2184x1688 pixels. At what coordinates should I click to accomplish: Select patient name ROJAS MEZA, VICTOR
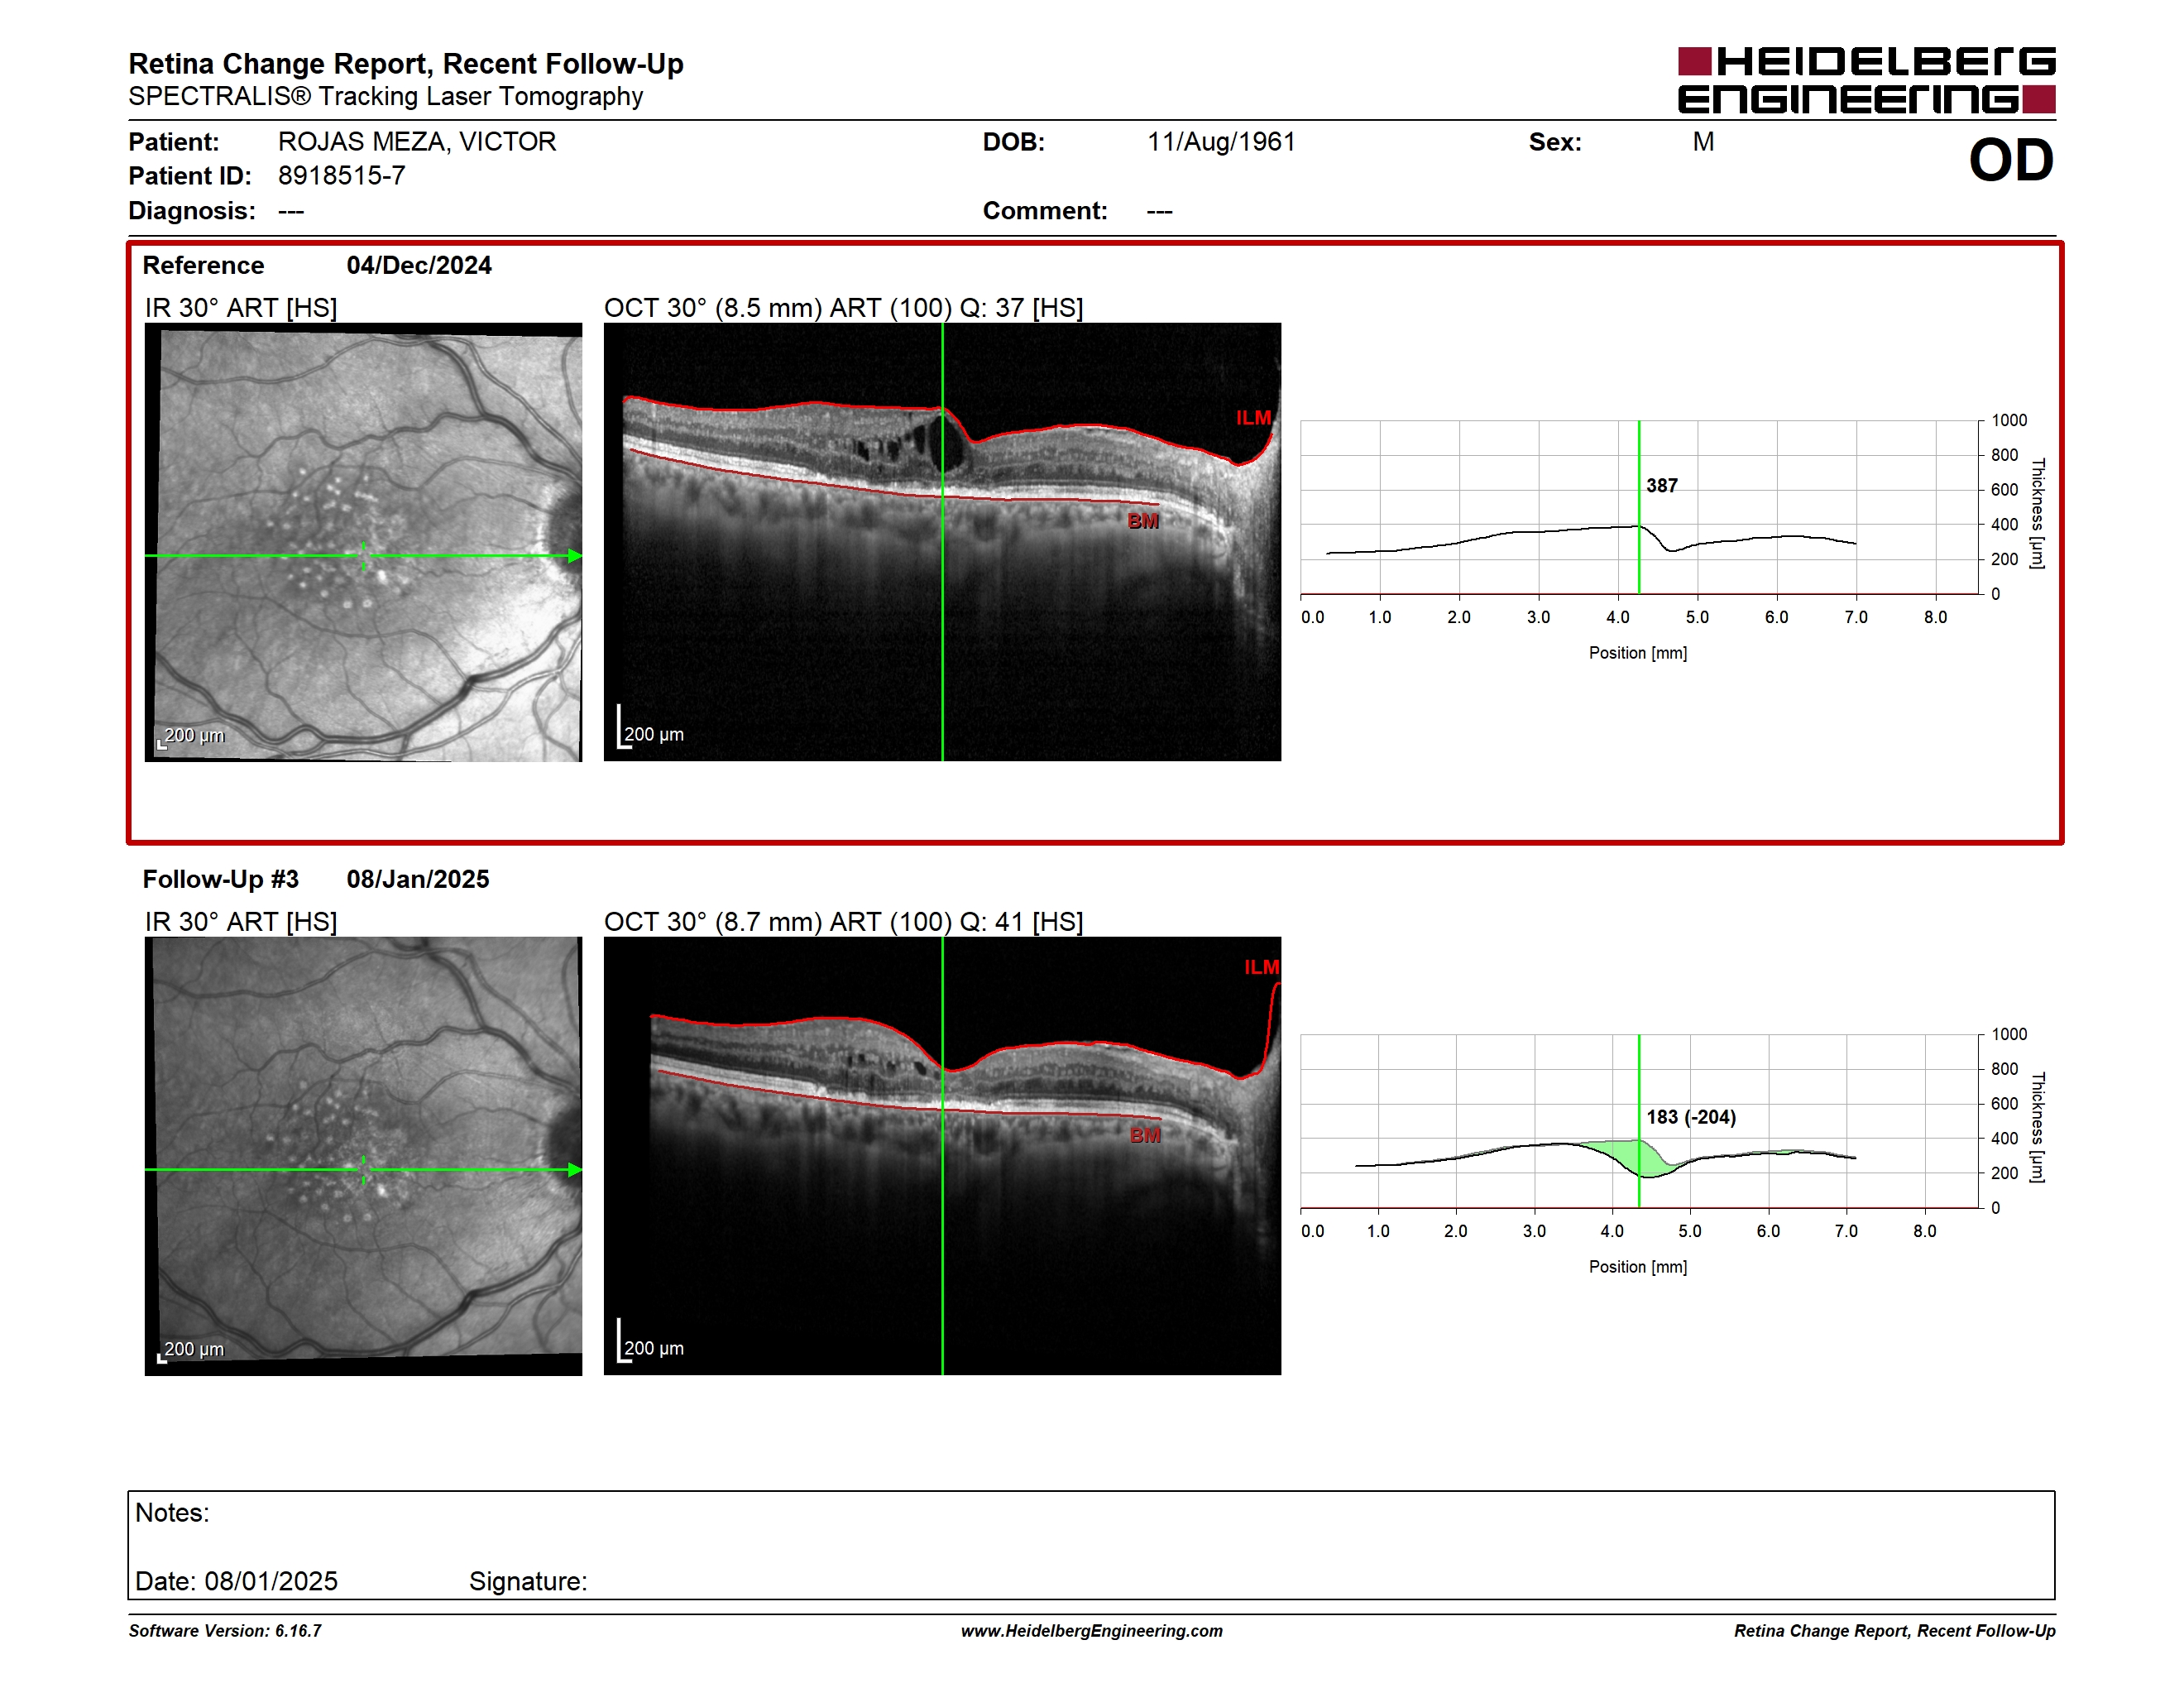coord(417,142)
